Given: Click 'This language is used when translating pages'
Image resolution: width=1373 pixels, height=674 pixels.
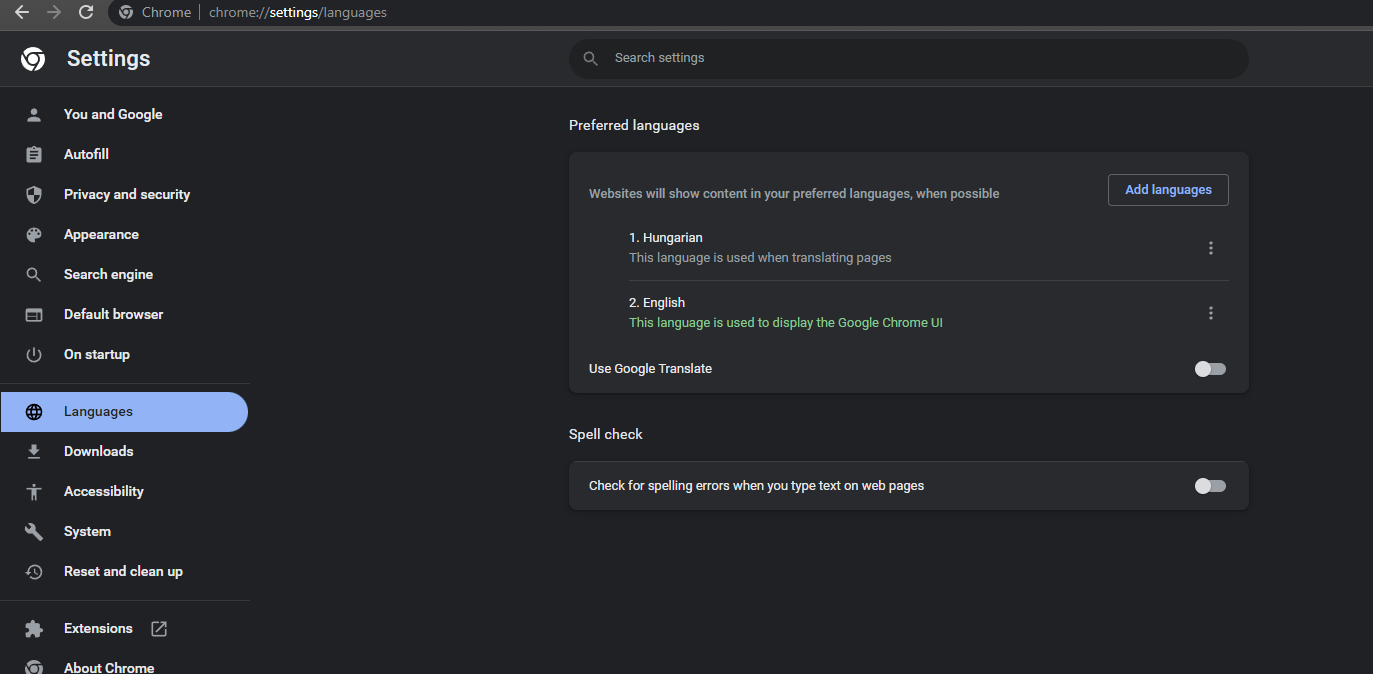Looking at the screenshot, I should point(760,258).
